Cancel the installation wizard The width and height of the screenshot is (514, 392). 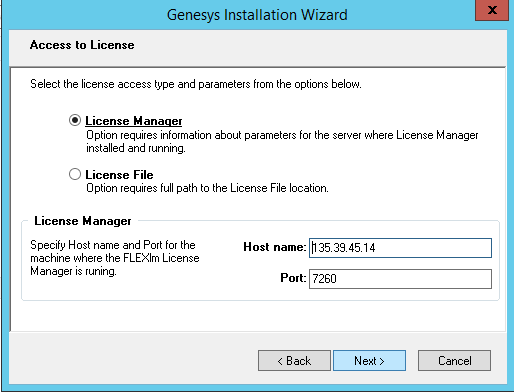(x=454, y=360)
